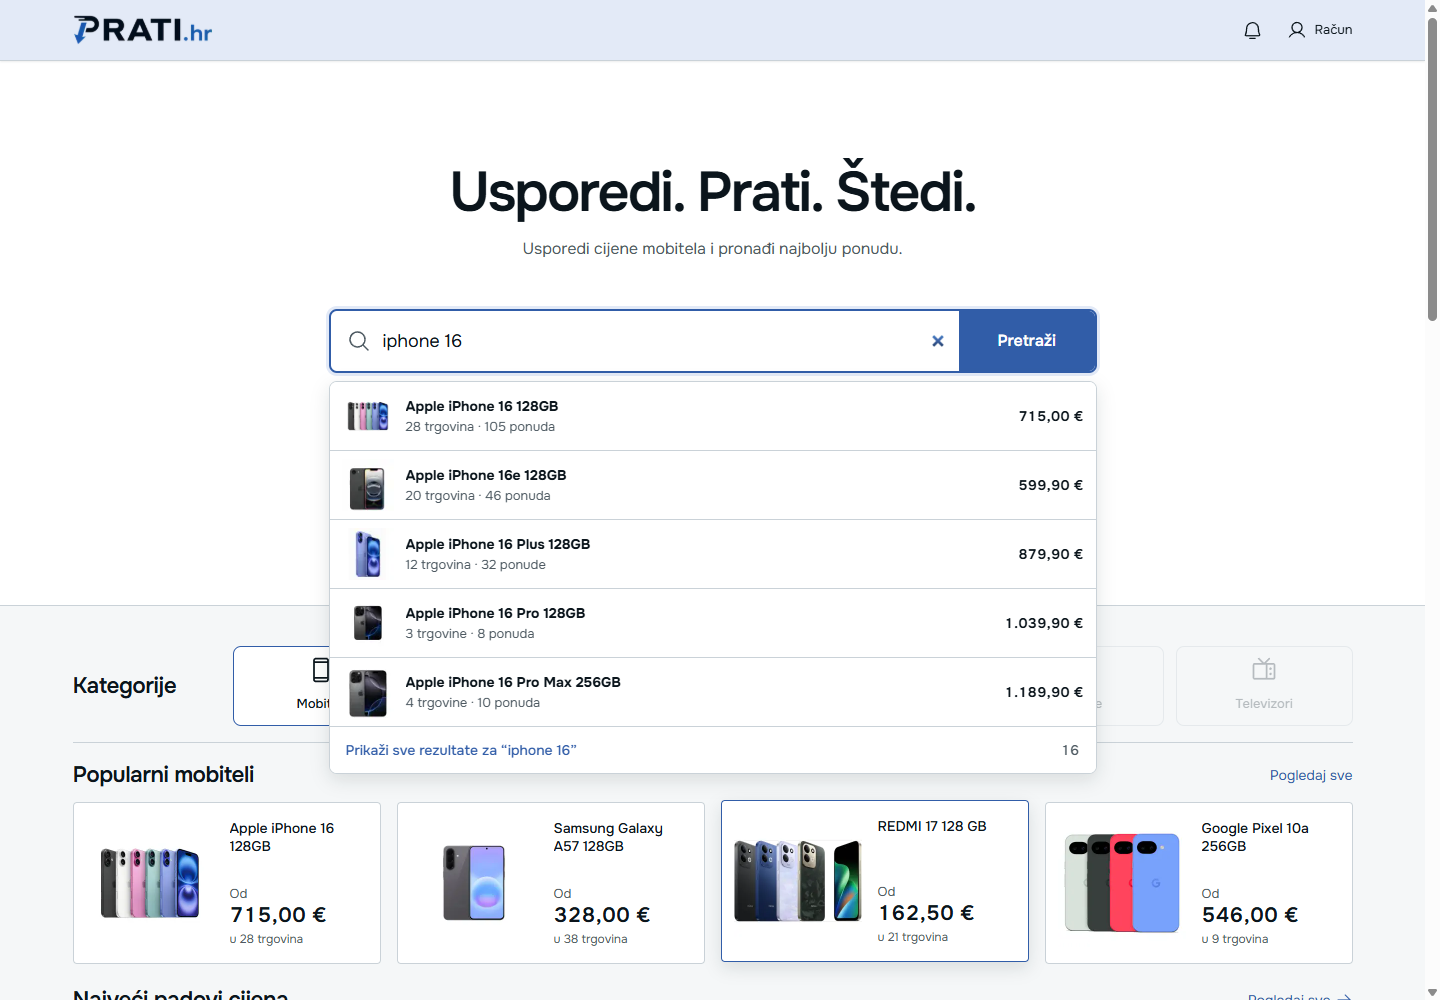Click REDMI 17 card image

[798, 881]
